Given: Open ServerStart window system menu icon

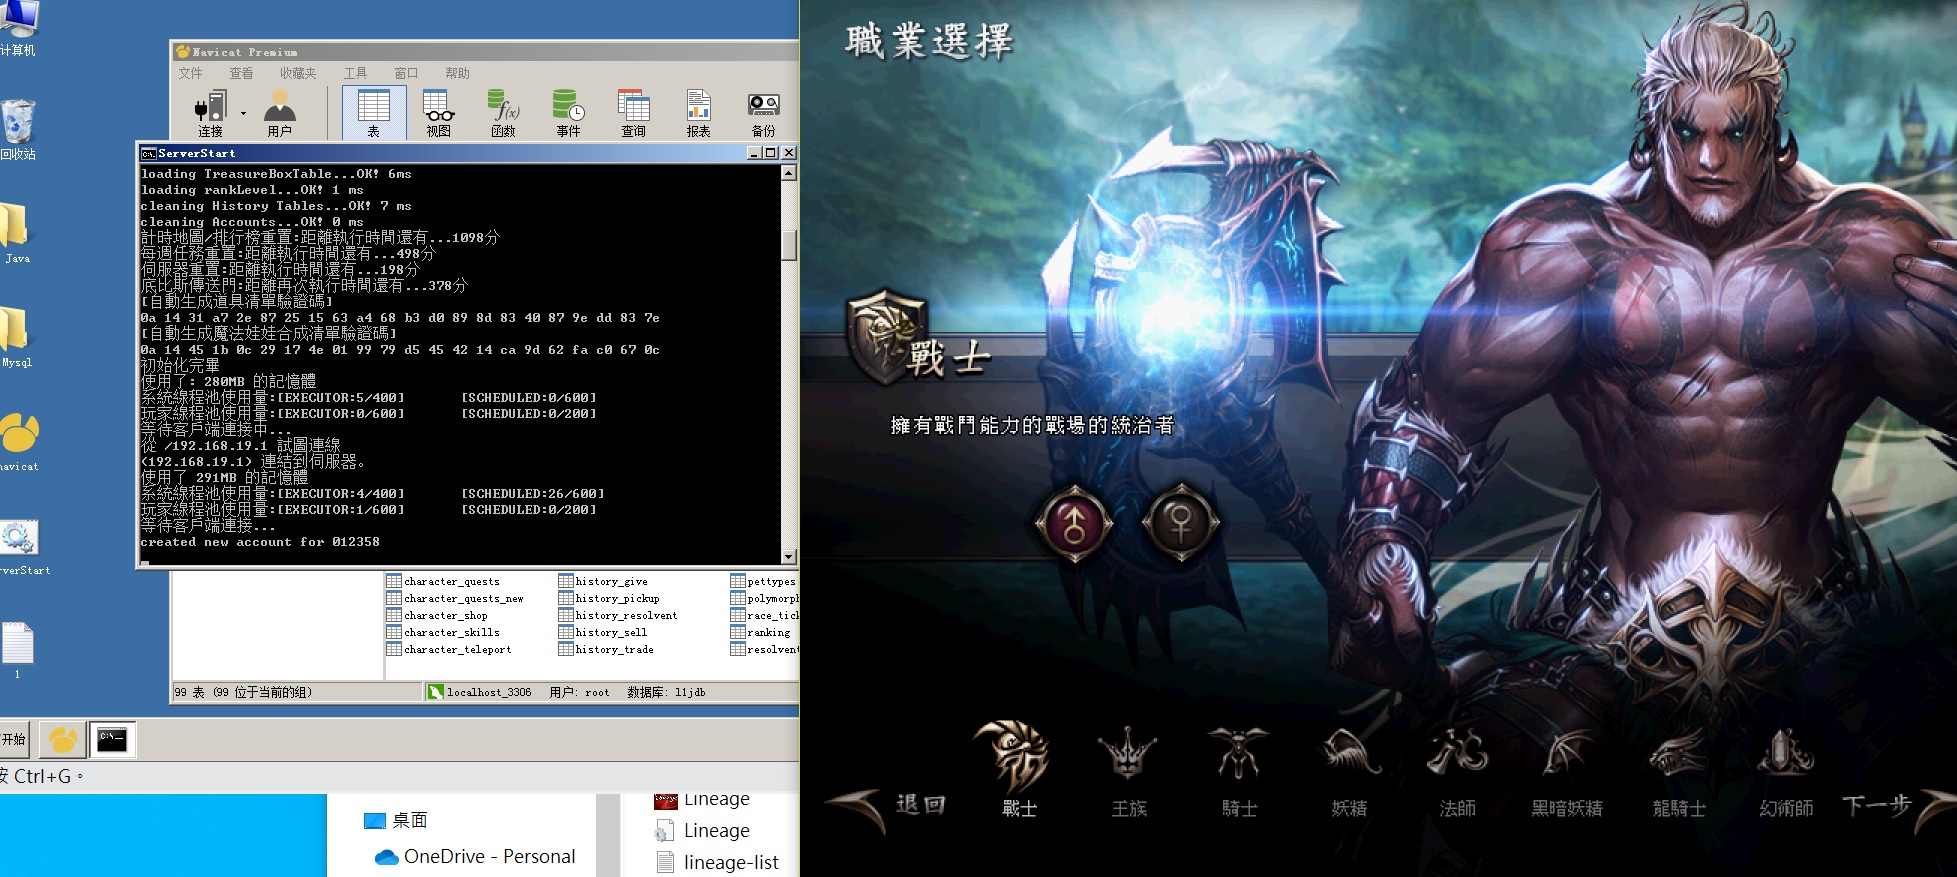Looking at the screenshot, I should (x=148, y=153).
